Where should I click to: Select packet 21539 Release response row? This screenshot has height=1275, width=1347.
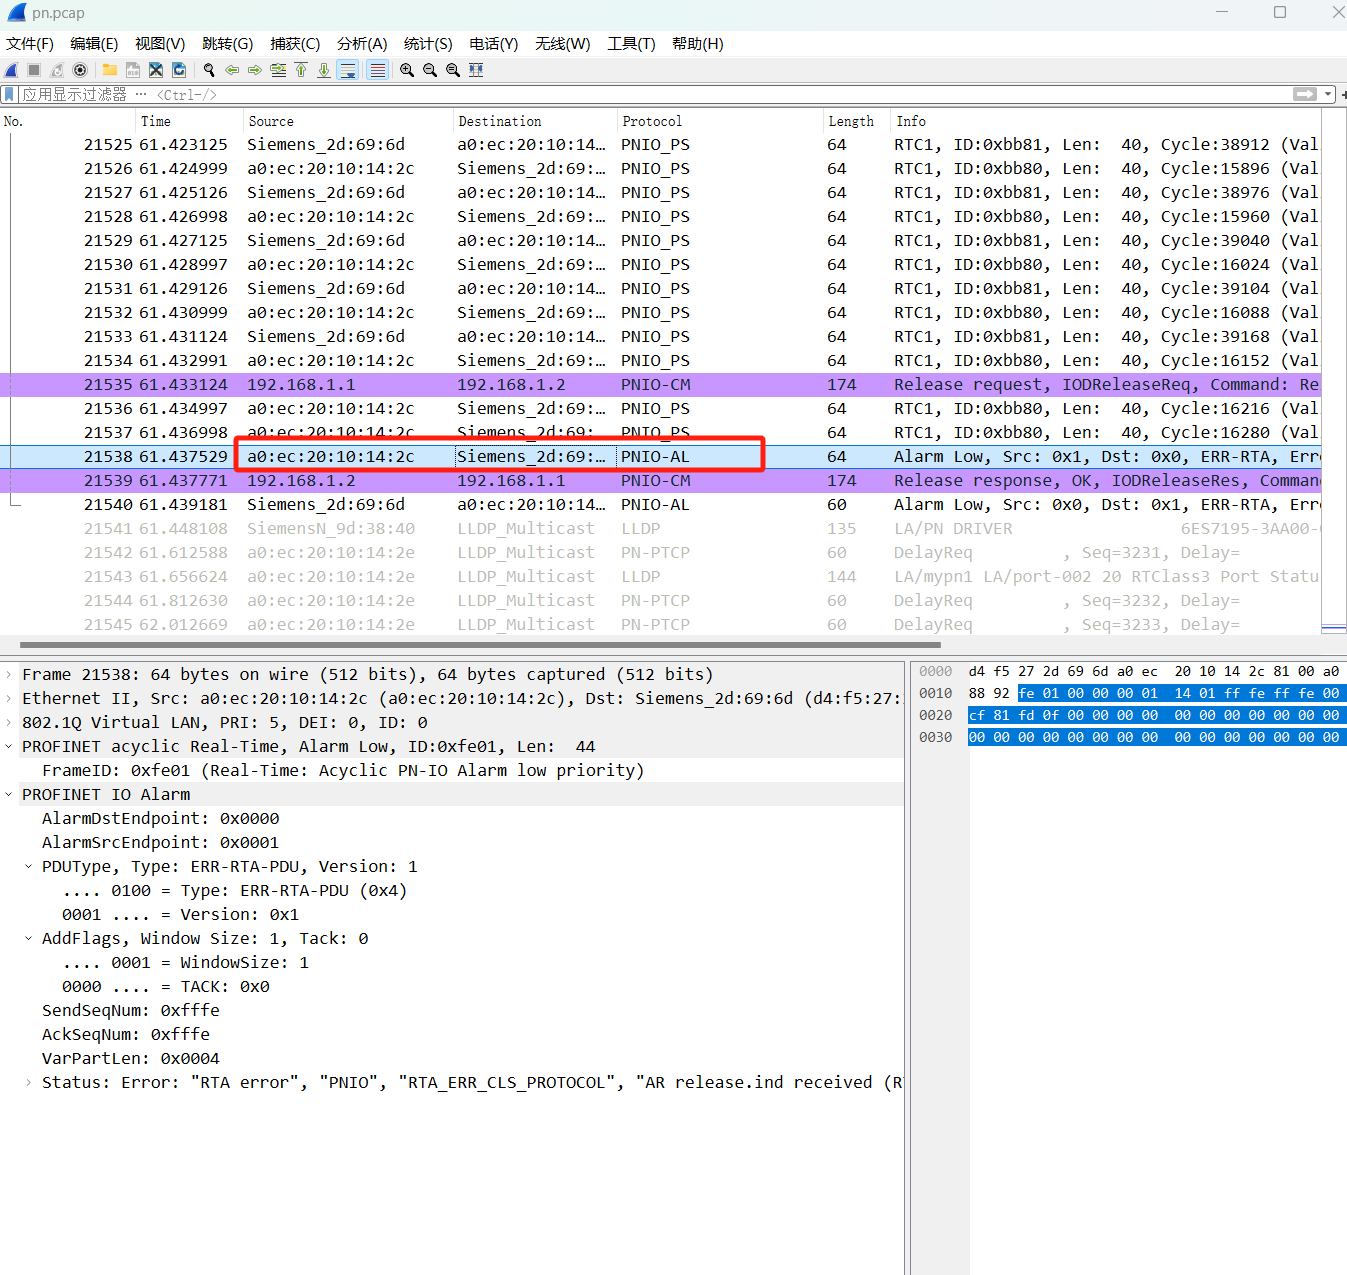pyautogui.click(x=660, y=481)
